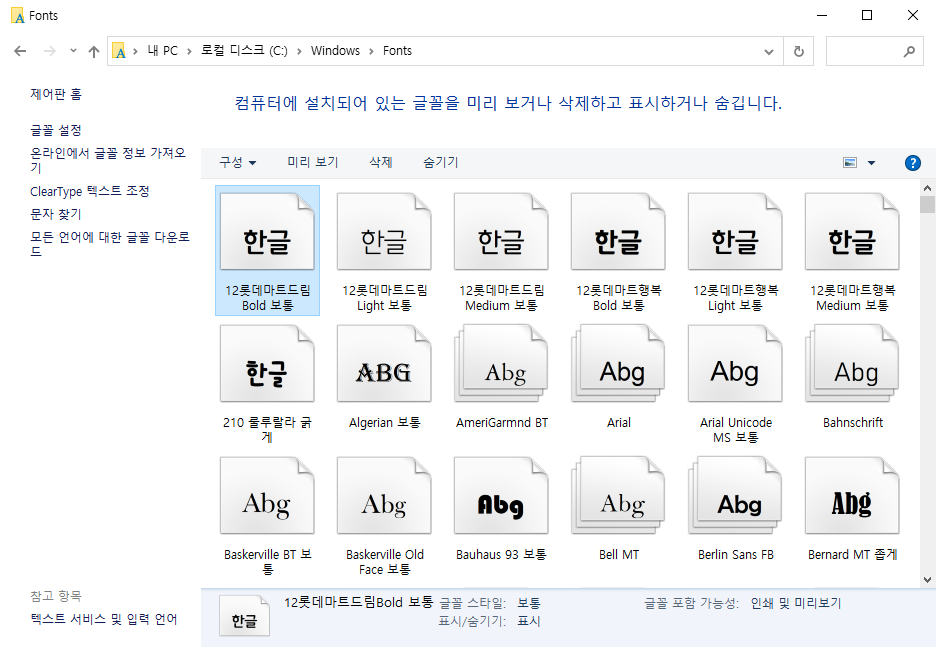Select the AmeriGarmnd BT font family icon
Image resolution: width=937 pixels, height=648 pixels.
(x=501, y=363)
